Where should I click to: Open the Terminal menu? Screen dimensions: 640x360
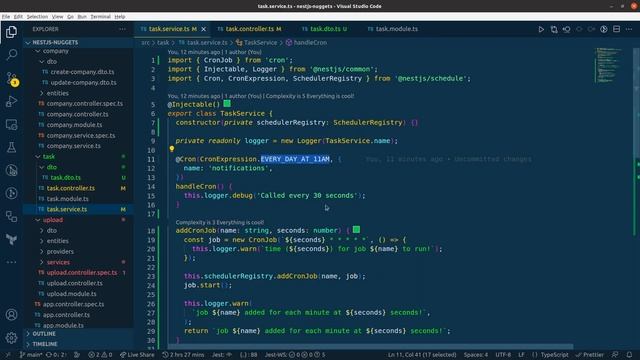[x=100, y=17]
